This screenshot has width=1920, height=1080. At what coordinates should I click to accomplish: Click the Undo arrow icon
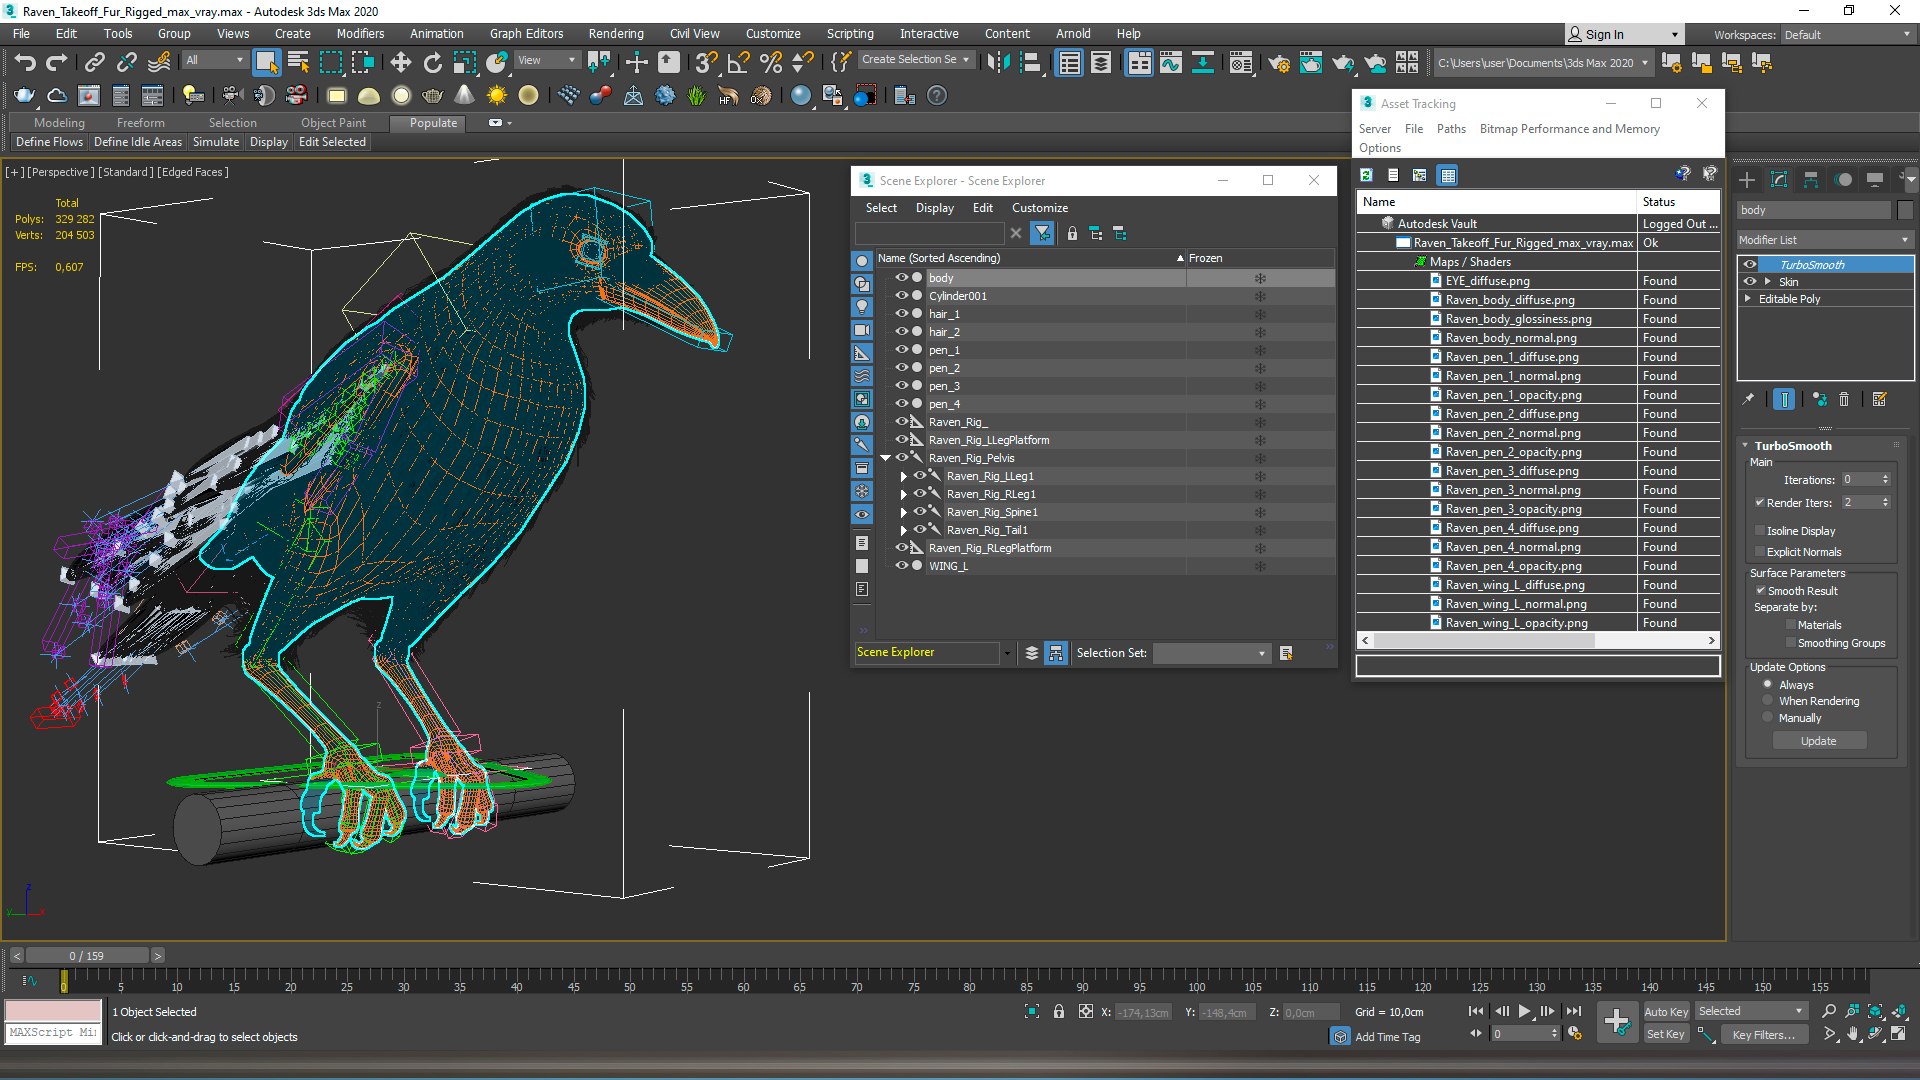pos(25,62)
